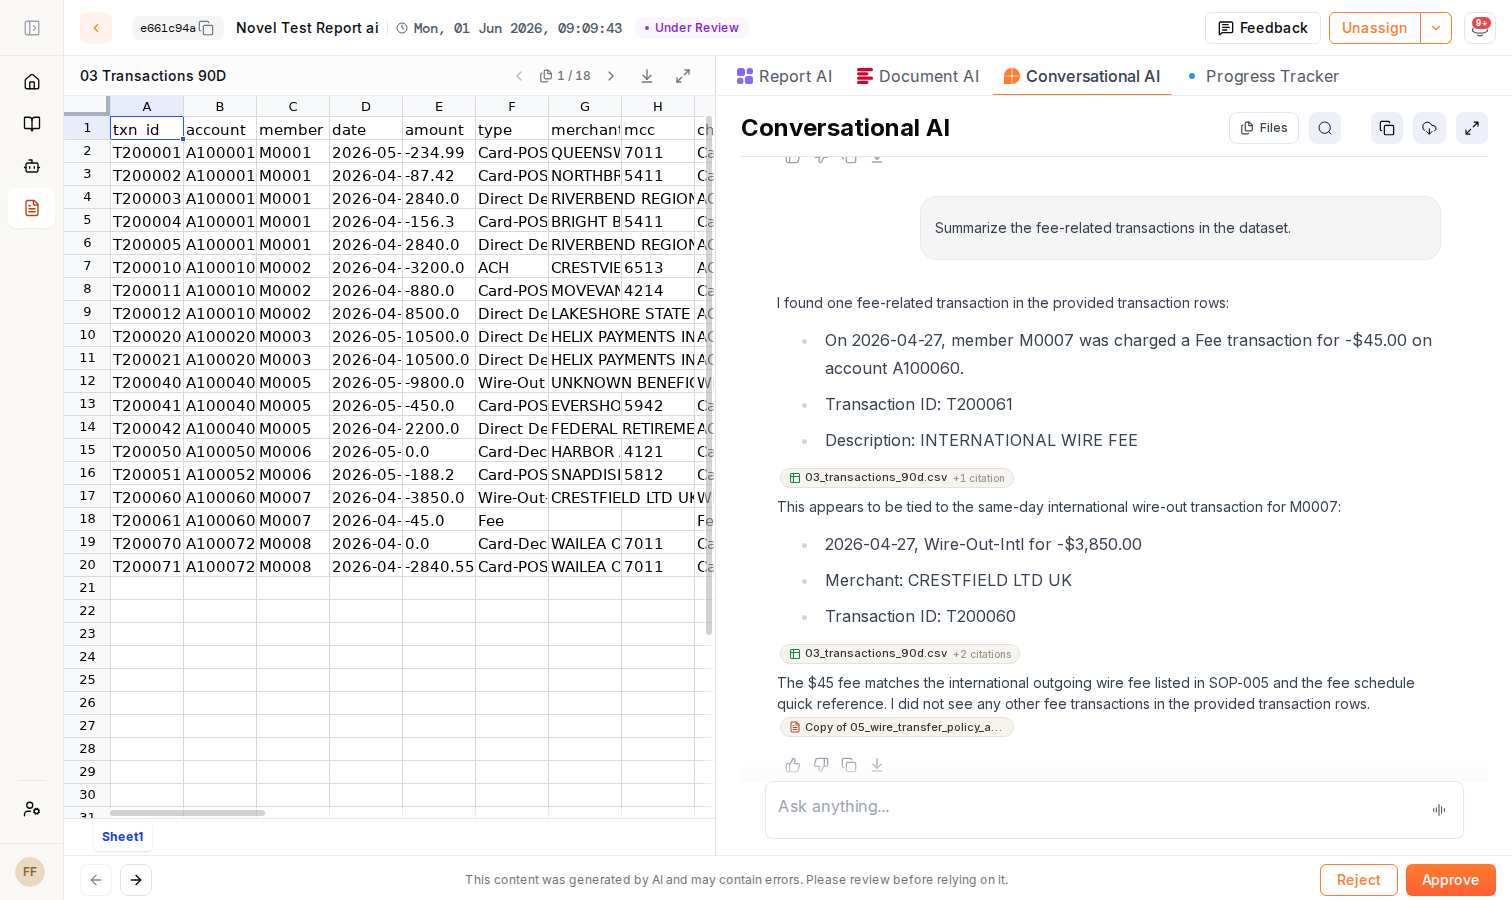Select row 18 header
Image resolution: width=1512 pixels, height=900 pixels.
point(87,519)
